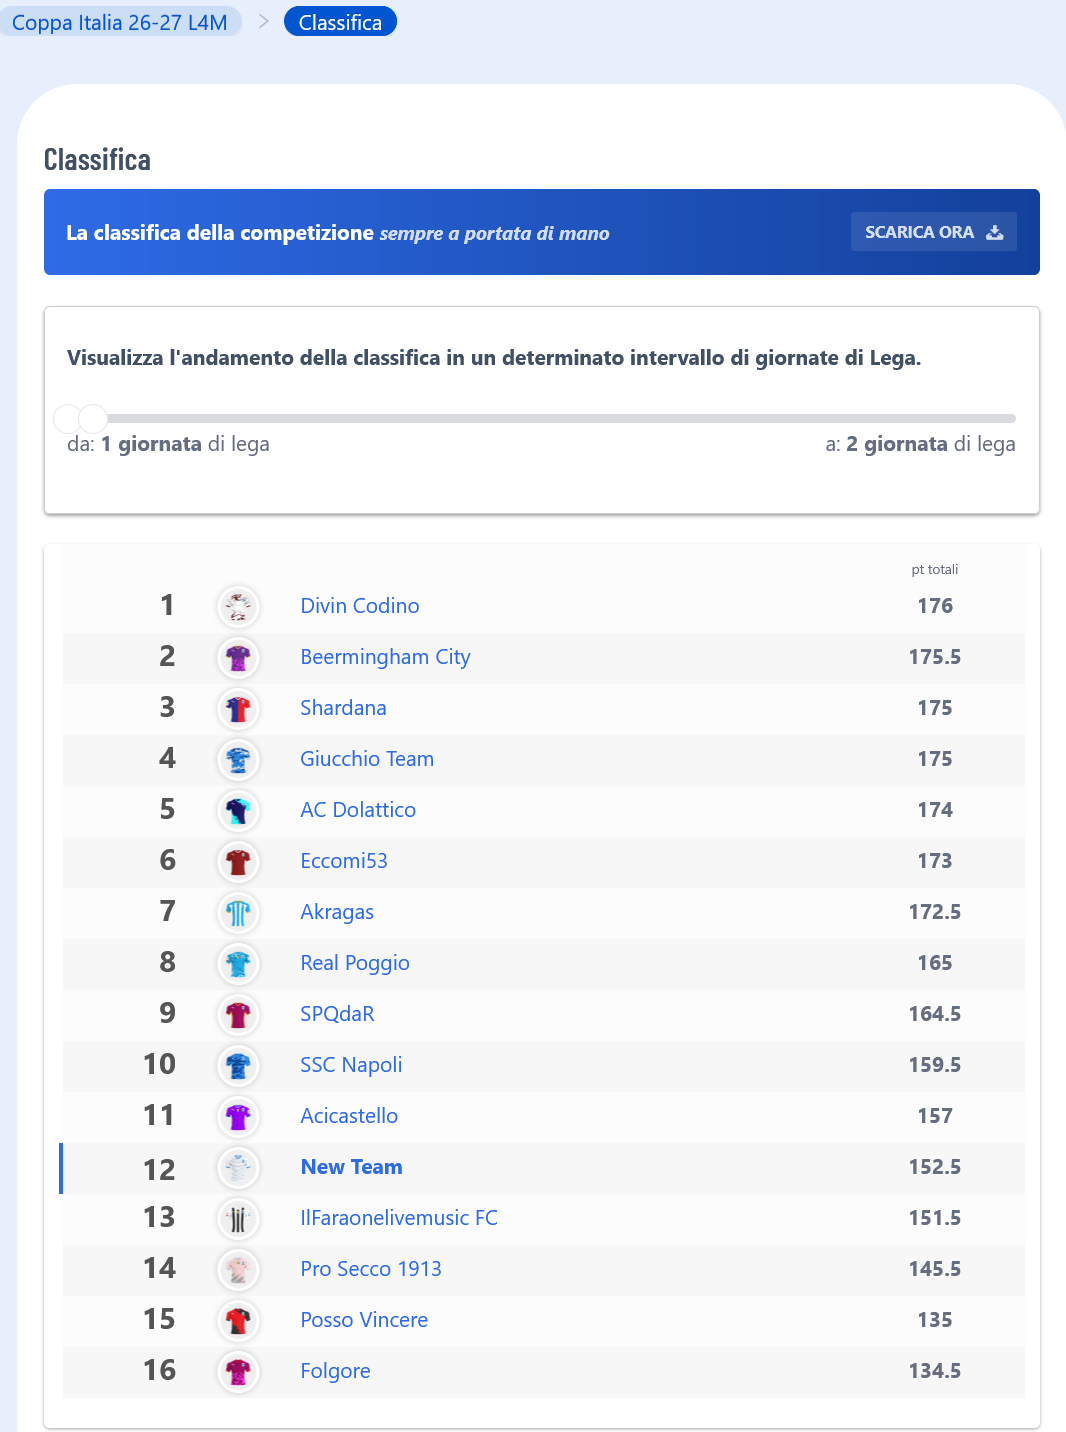Click the Folgore jersey icon
This screenshot has height=1432, width=1066.
click(238, 1371)
